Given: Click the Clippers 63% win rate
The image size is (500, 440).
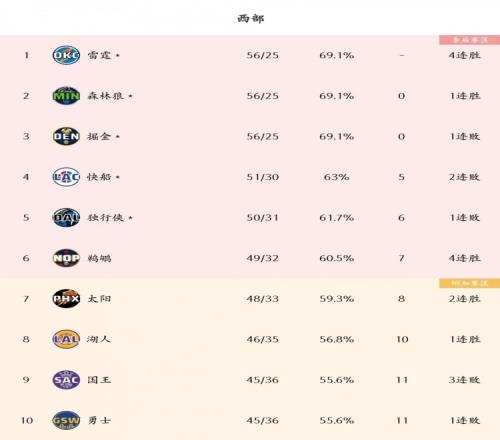Looking at the screenshot, I should 337,177.
